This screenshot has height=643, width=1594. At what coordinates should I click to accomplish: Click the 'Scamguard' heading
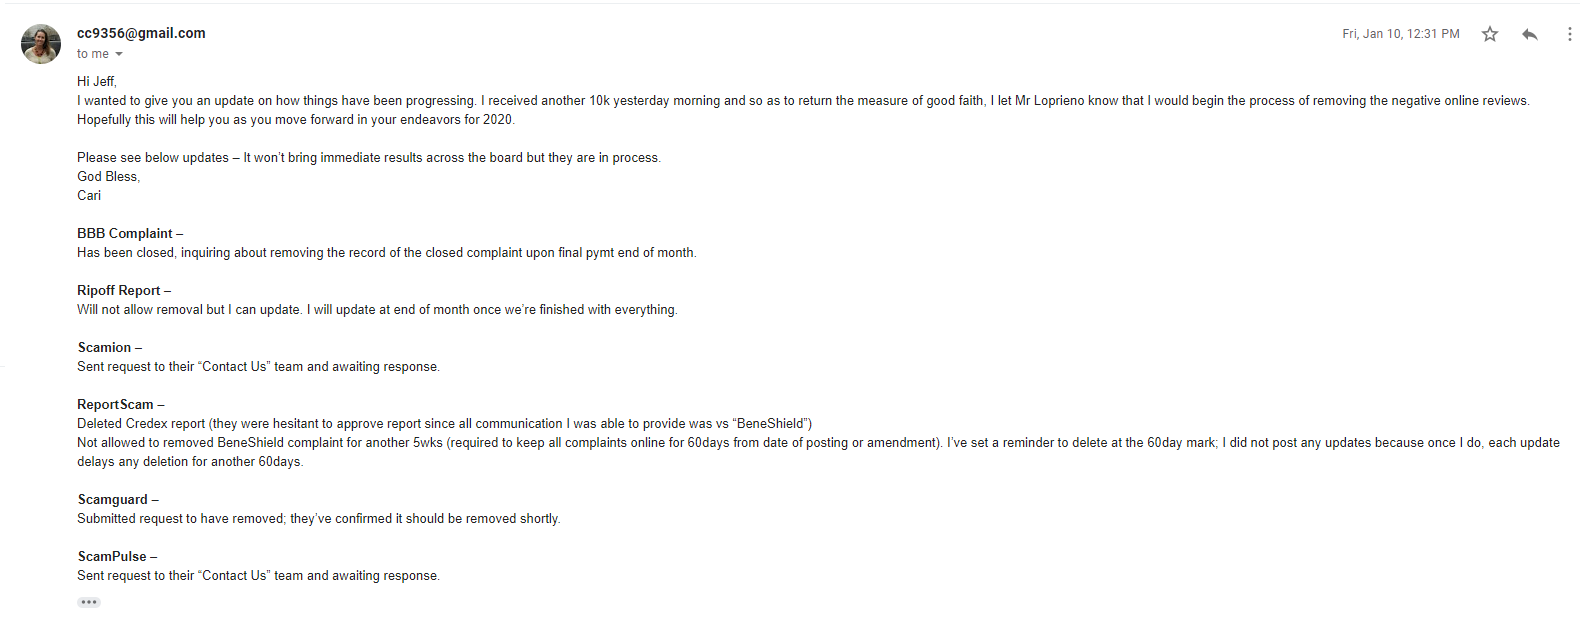click(113, 500)
